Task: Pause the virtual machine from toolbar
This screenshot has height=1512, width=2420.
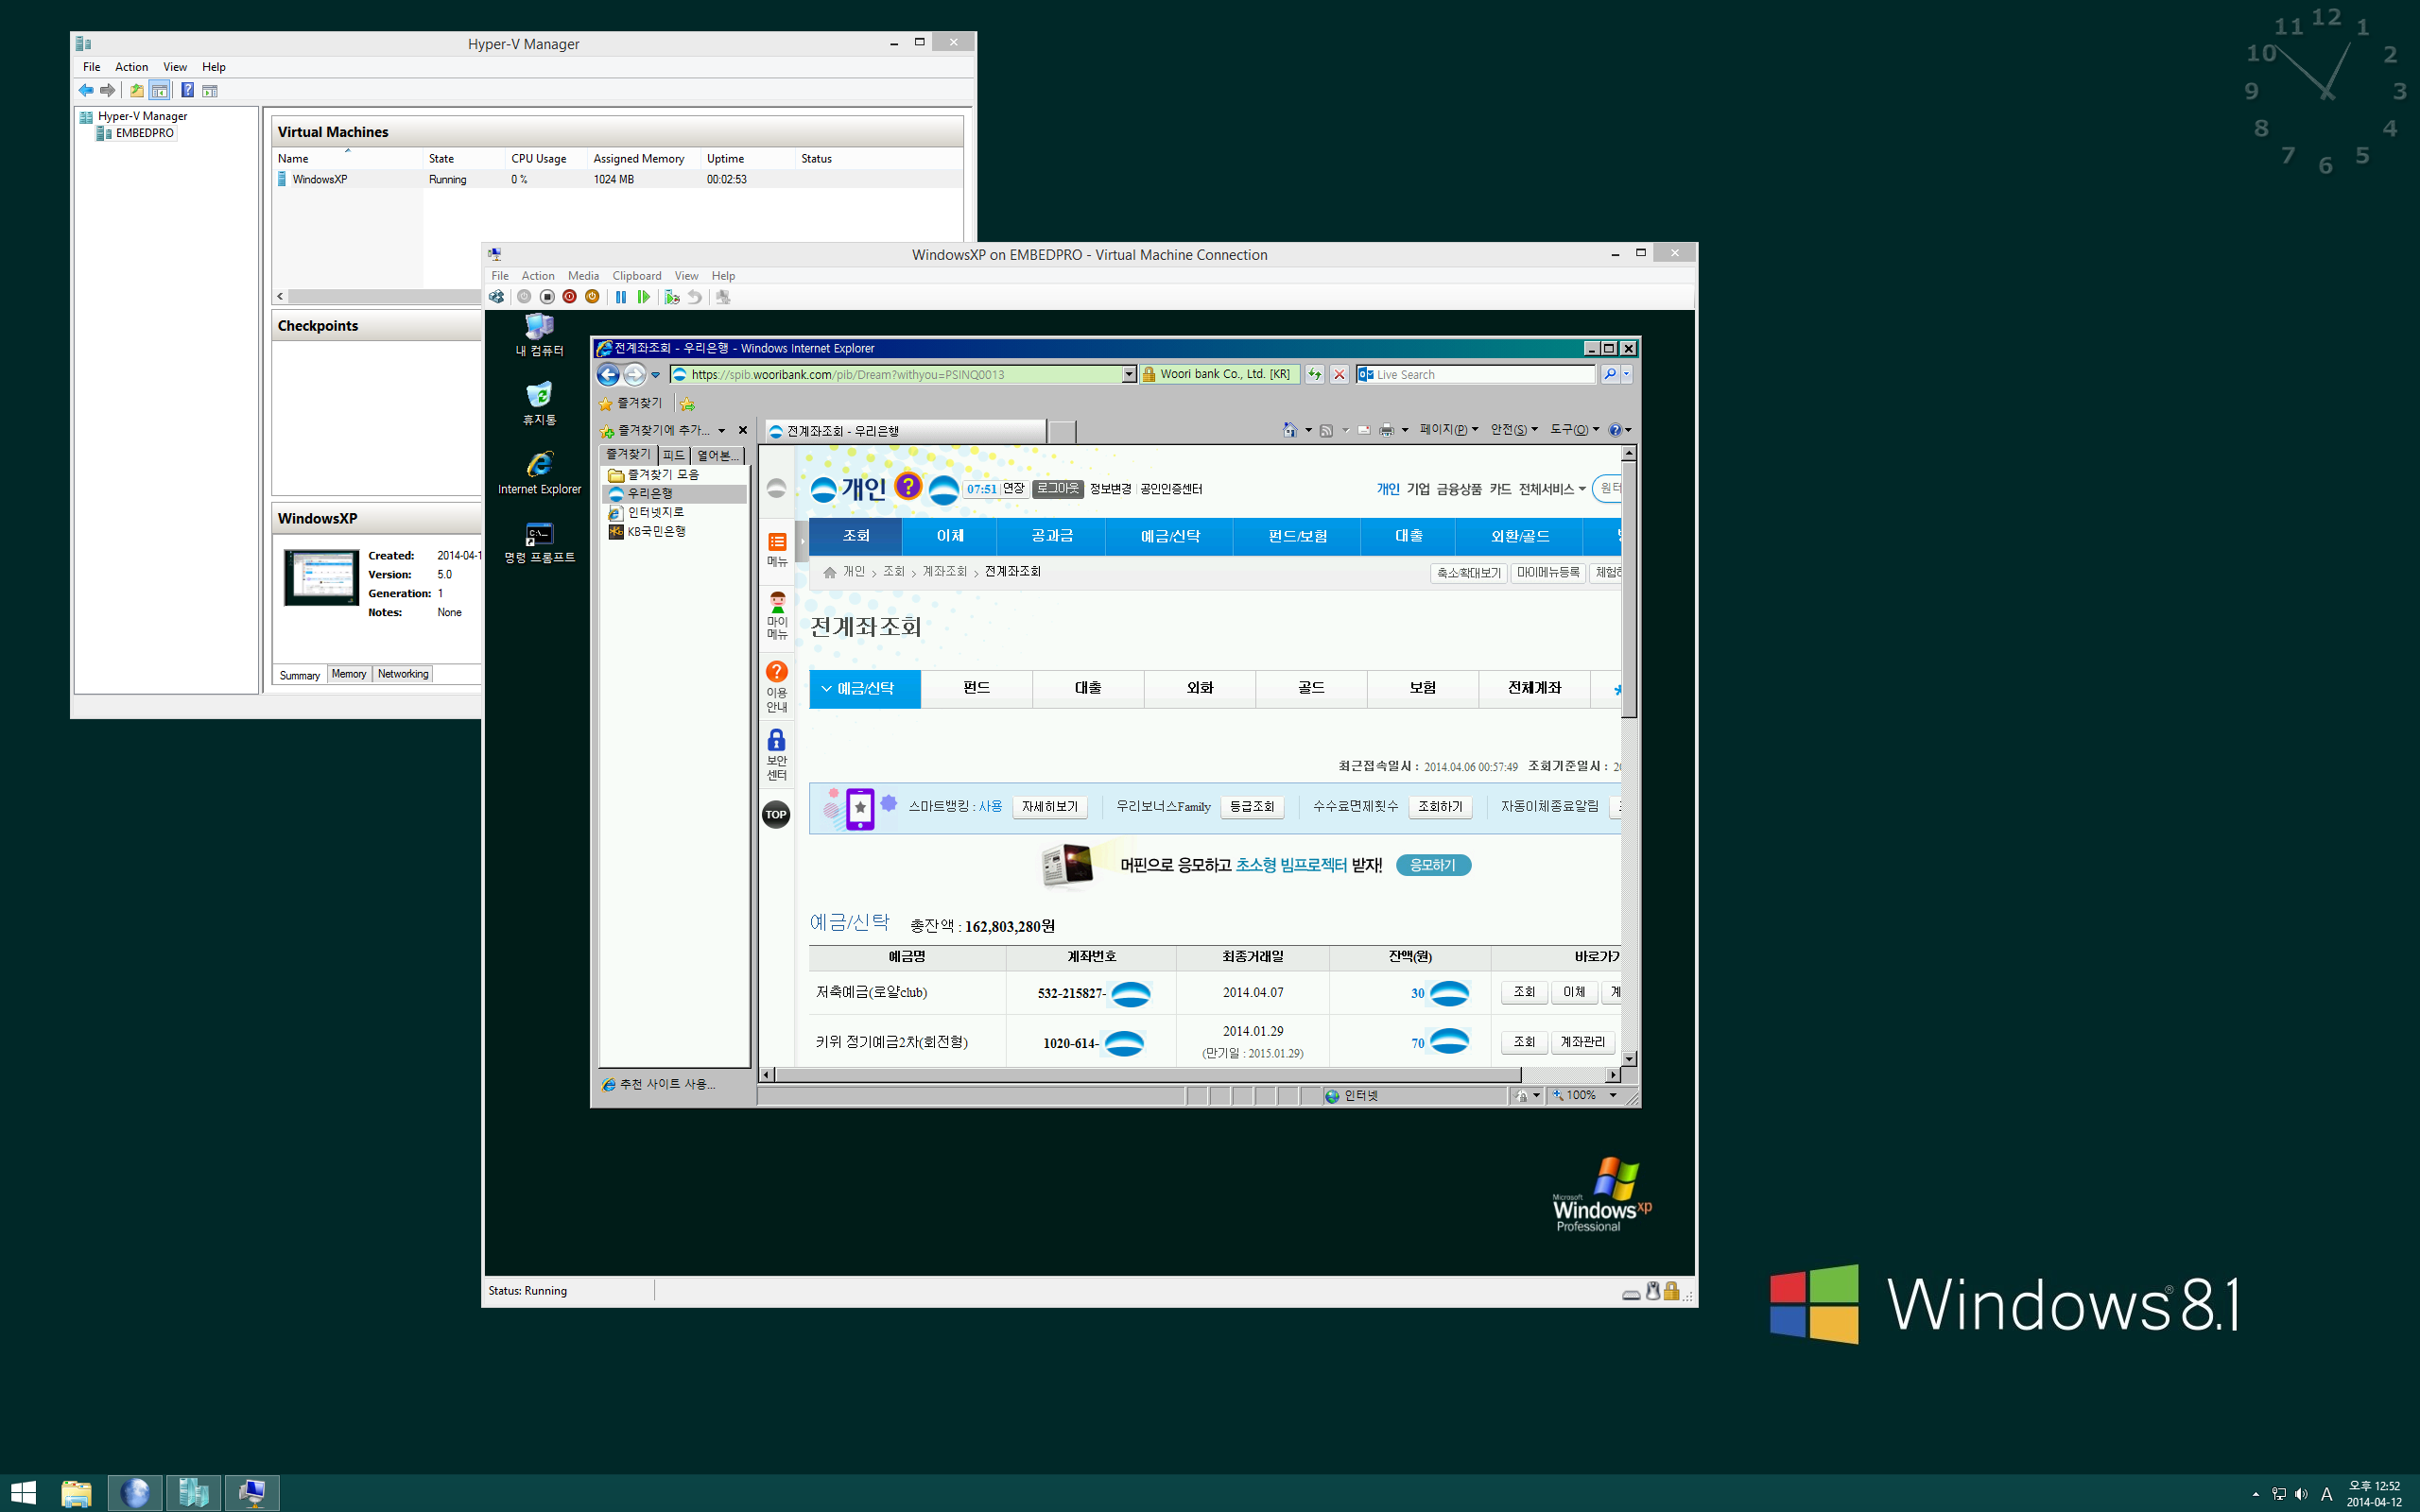Action: click(x=621, y=297)
